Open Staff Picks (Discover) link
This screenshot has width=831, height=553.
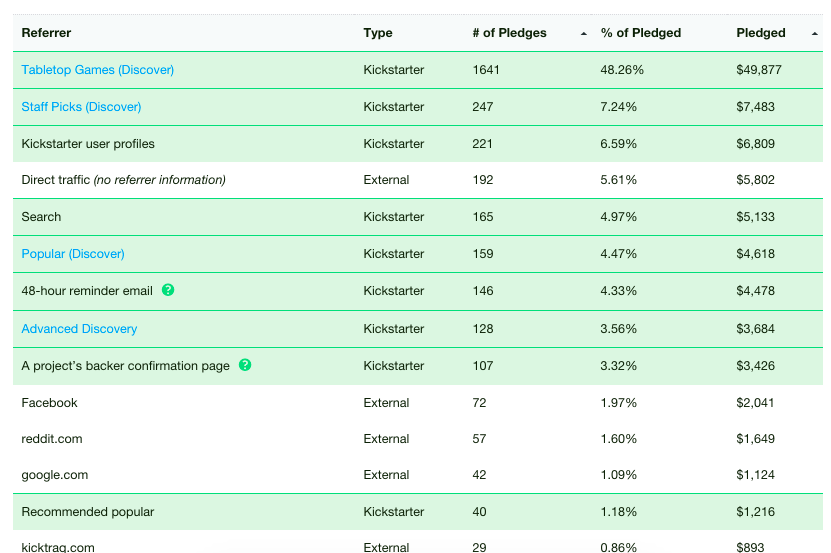(81, 107)
